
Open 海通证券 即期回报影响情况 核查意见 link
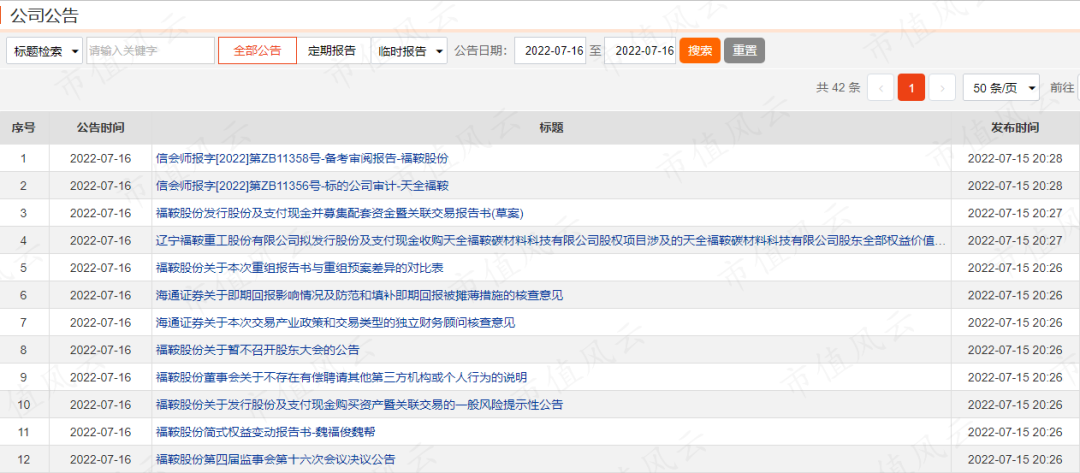360,295
